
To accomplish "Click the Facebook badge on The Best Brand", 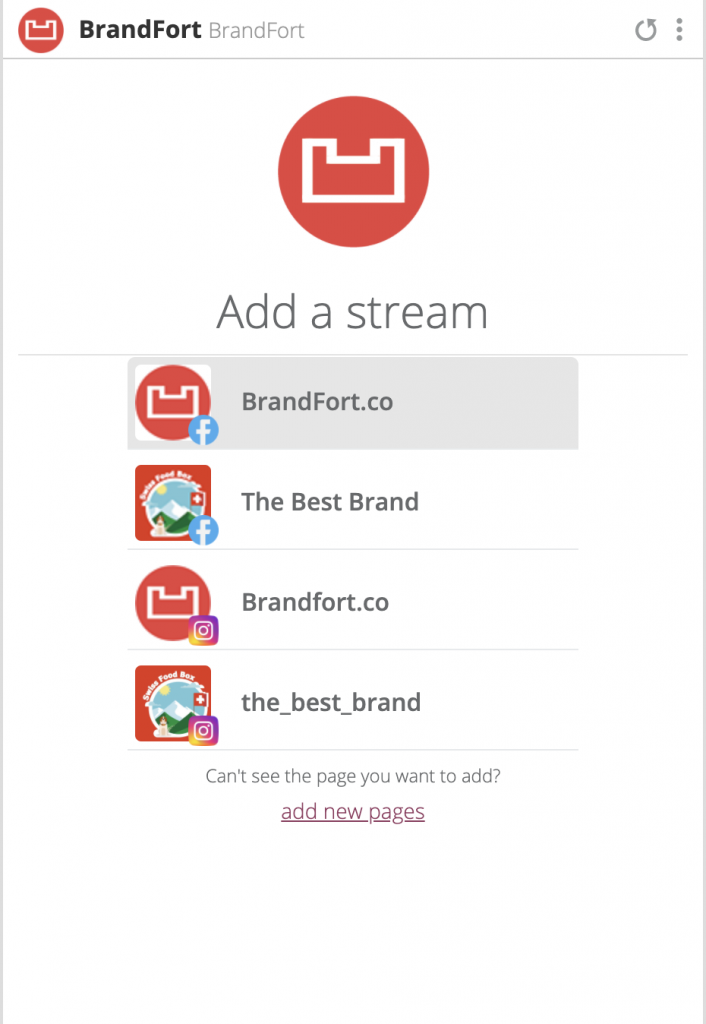I will pyautogui.click(x=203, y=530).
